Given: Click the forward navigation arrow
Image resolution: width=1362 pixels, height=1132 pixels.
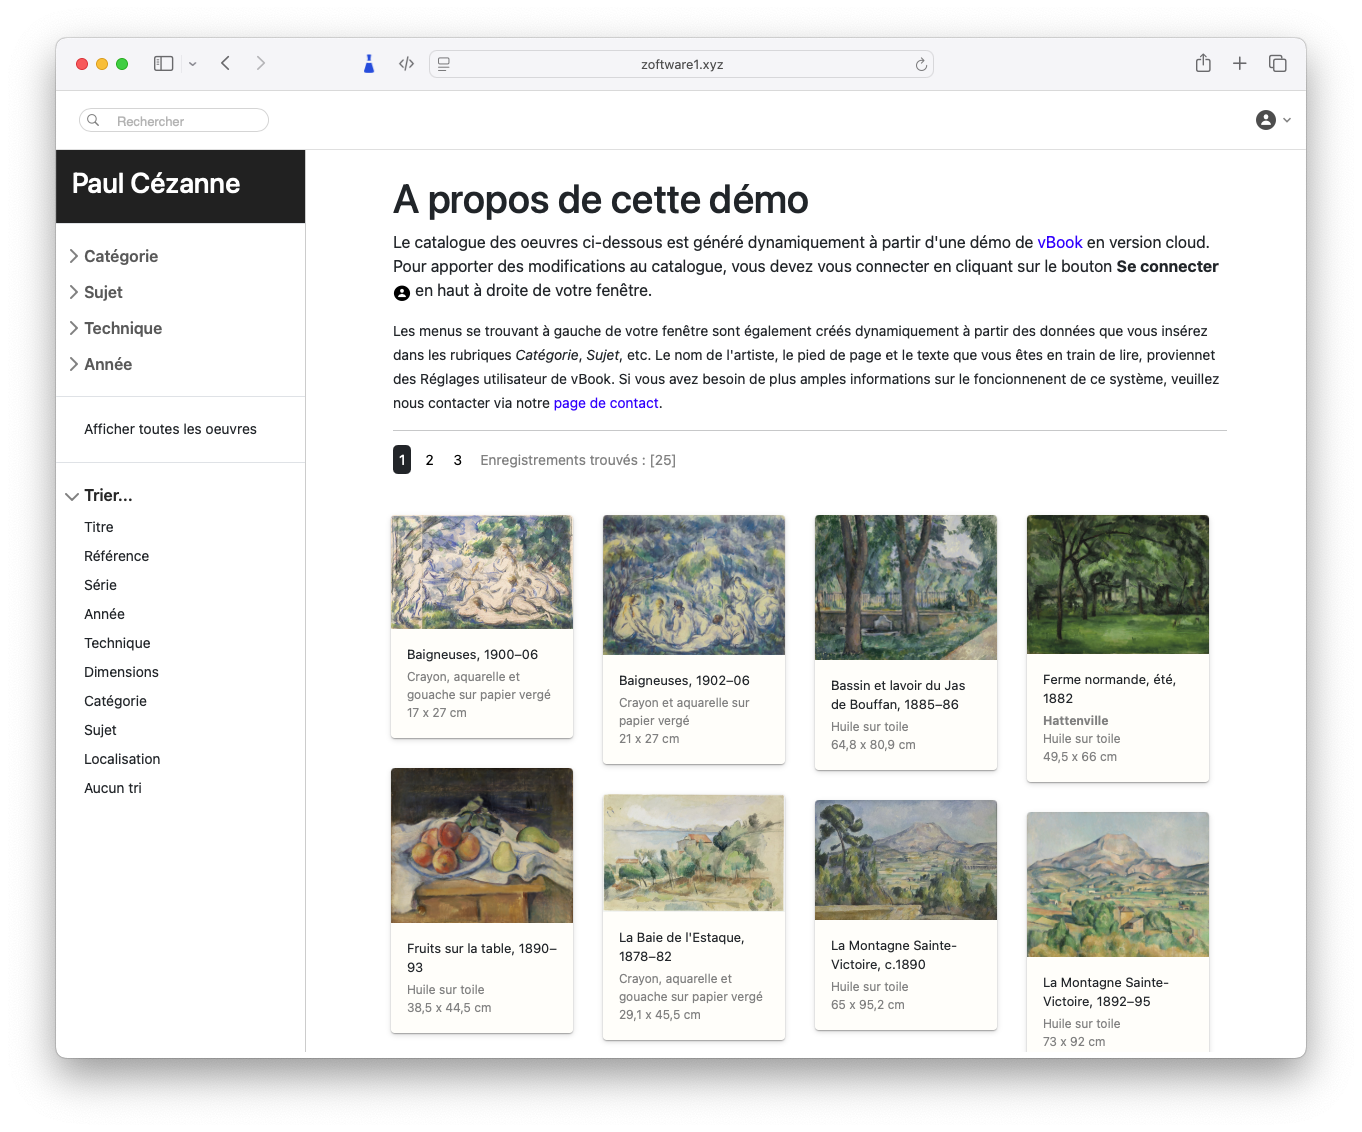Looking at the screenshot, I should tap(261, 63).
